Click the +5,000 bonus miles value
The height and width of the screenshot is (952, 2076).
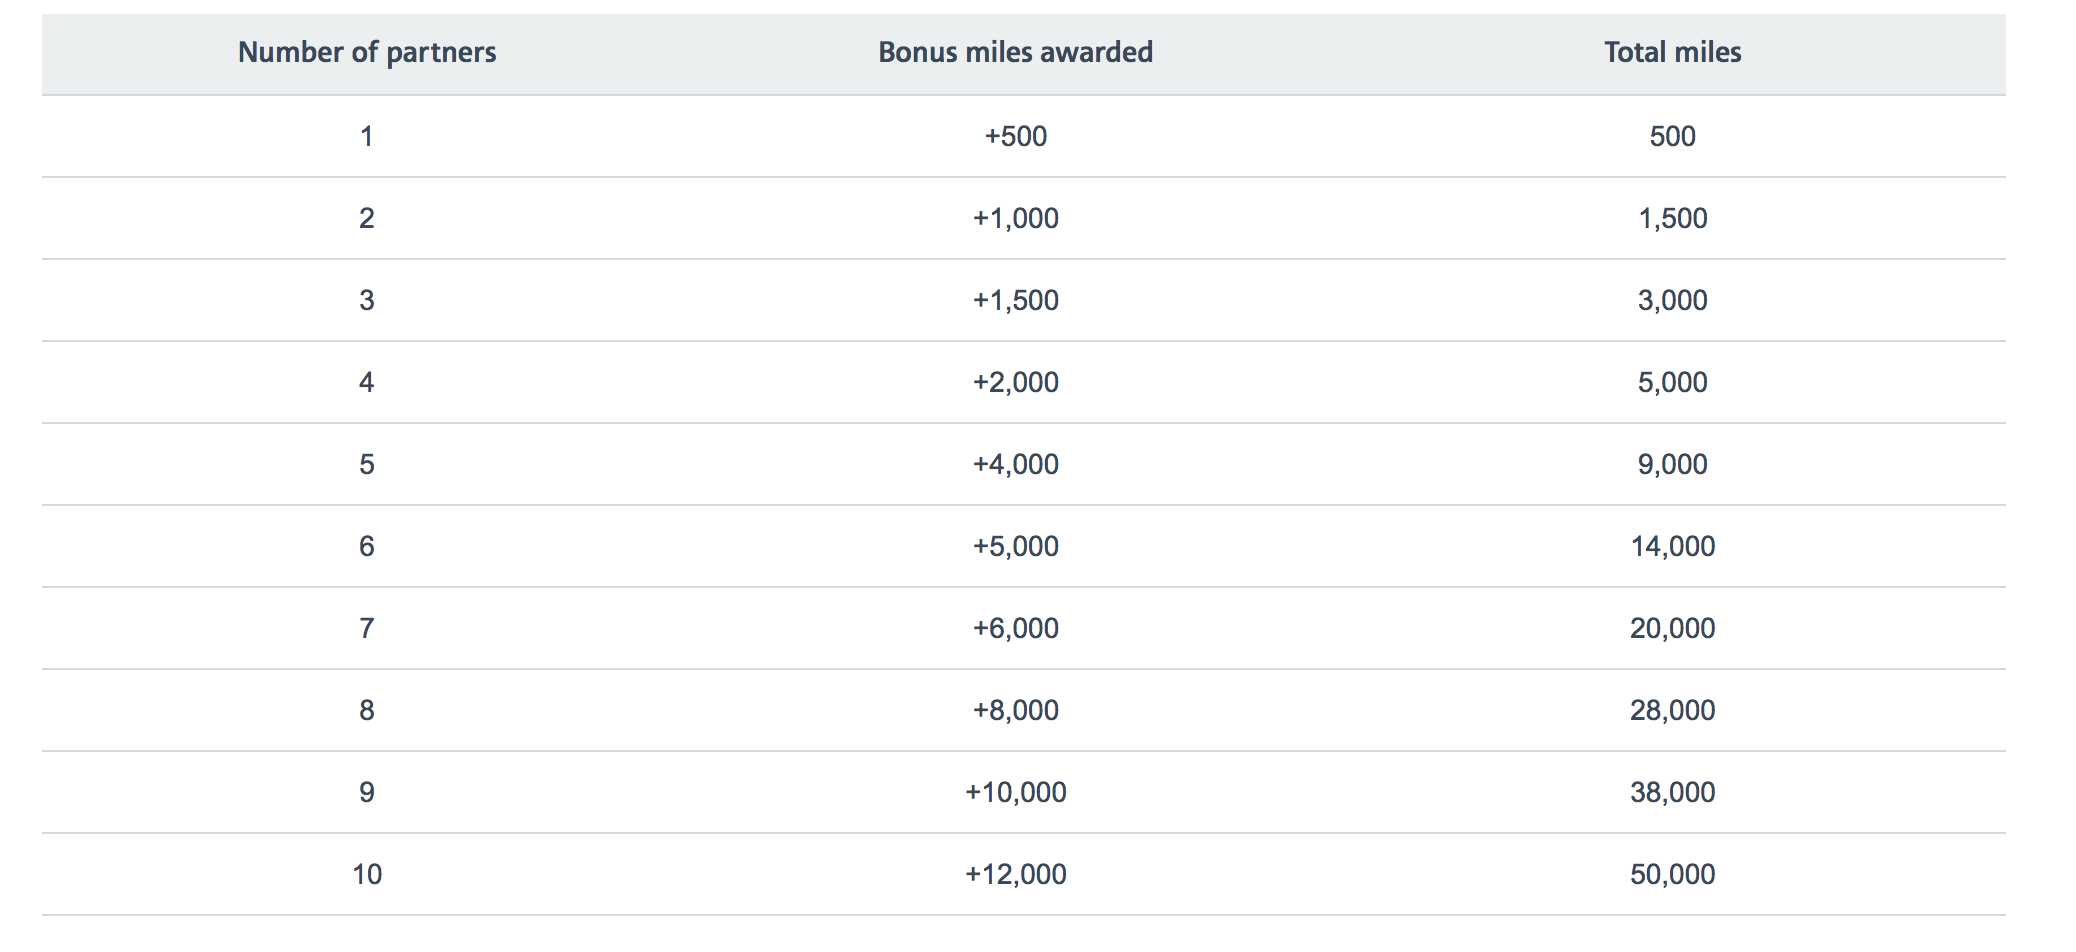pos(1015,546)
